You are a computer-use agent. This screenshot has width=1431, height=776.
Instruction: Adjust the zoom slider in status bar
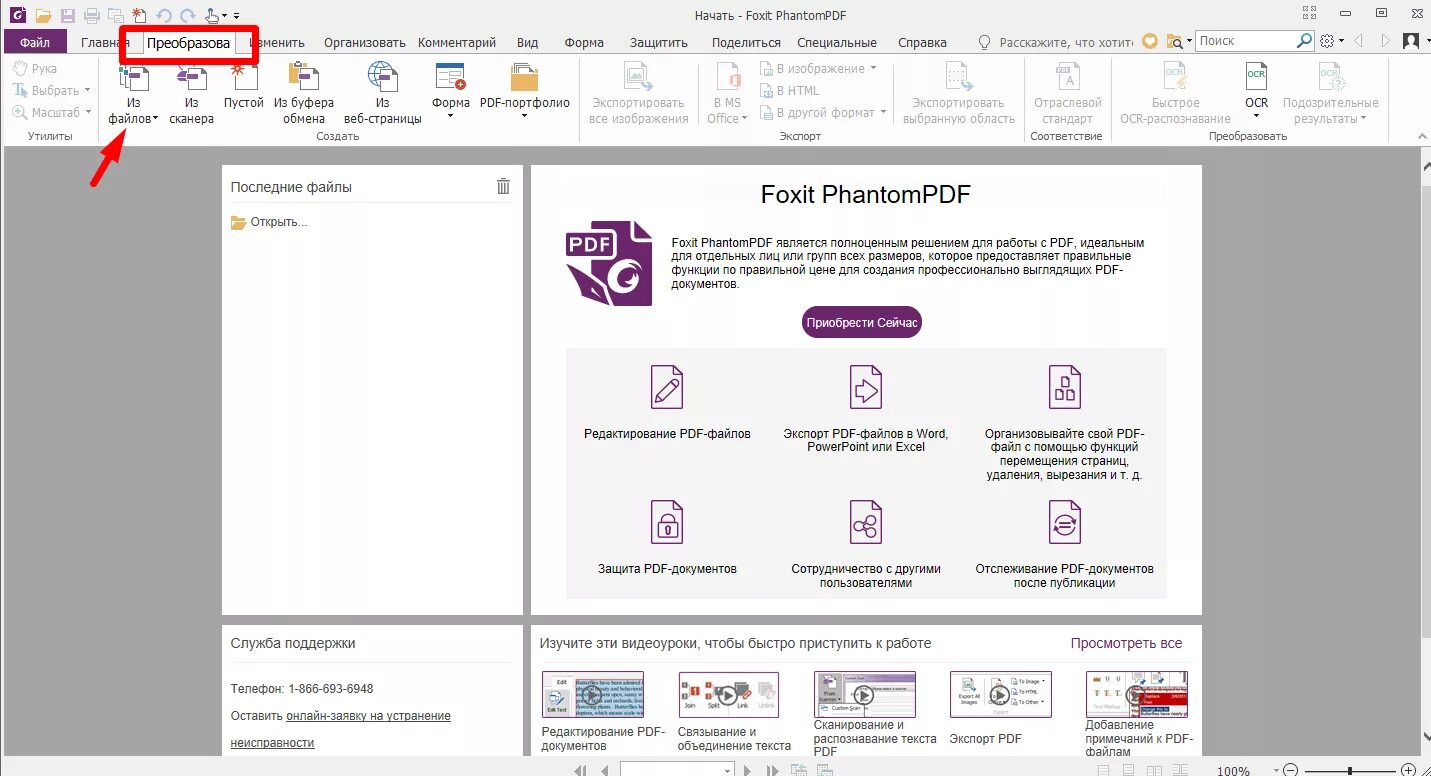(x=1350, y=770)
